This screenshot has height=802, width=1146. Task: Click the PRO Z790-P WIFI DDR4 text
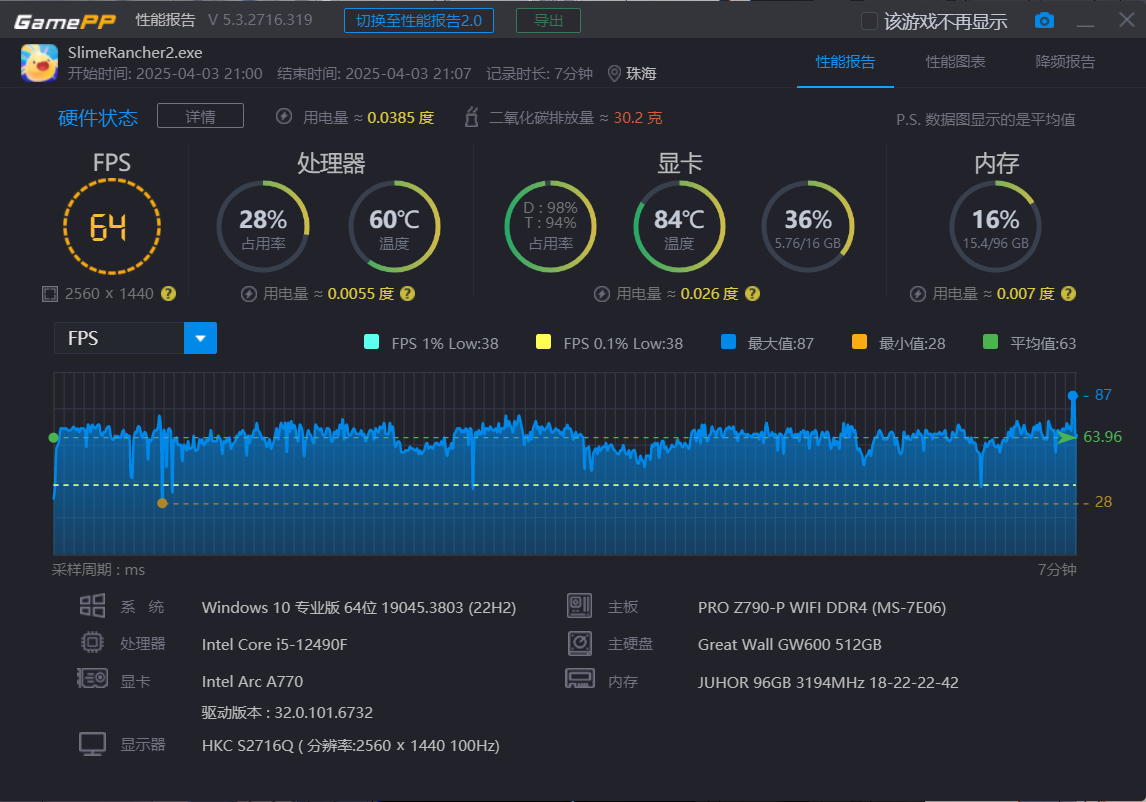click(x=821, y=608)
